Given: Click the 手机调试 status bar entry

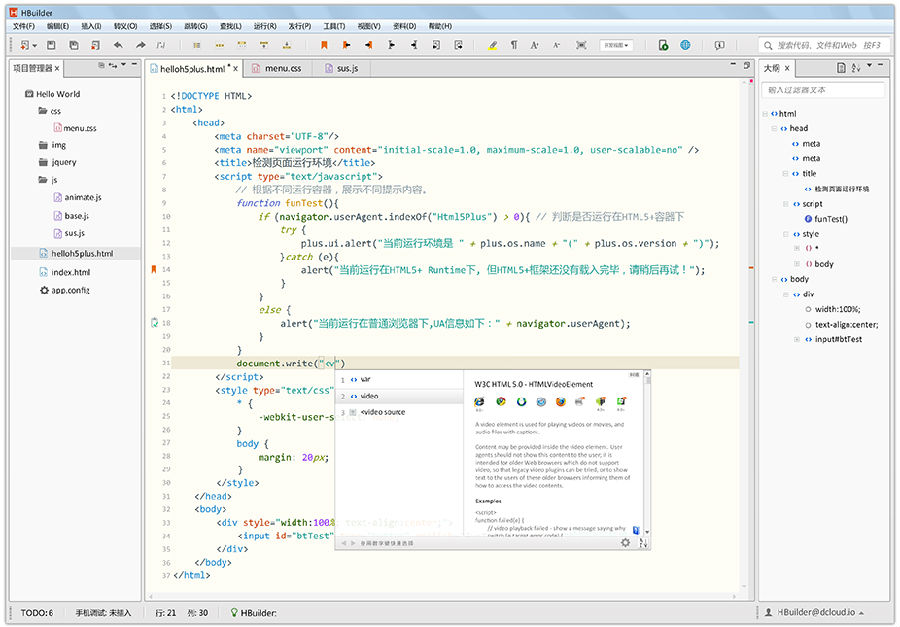Looking at the screenshot, I should coord(103,613).
